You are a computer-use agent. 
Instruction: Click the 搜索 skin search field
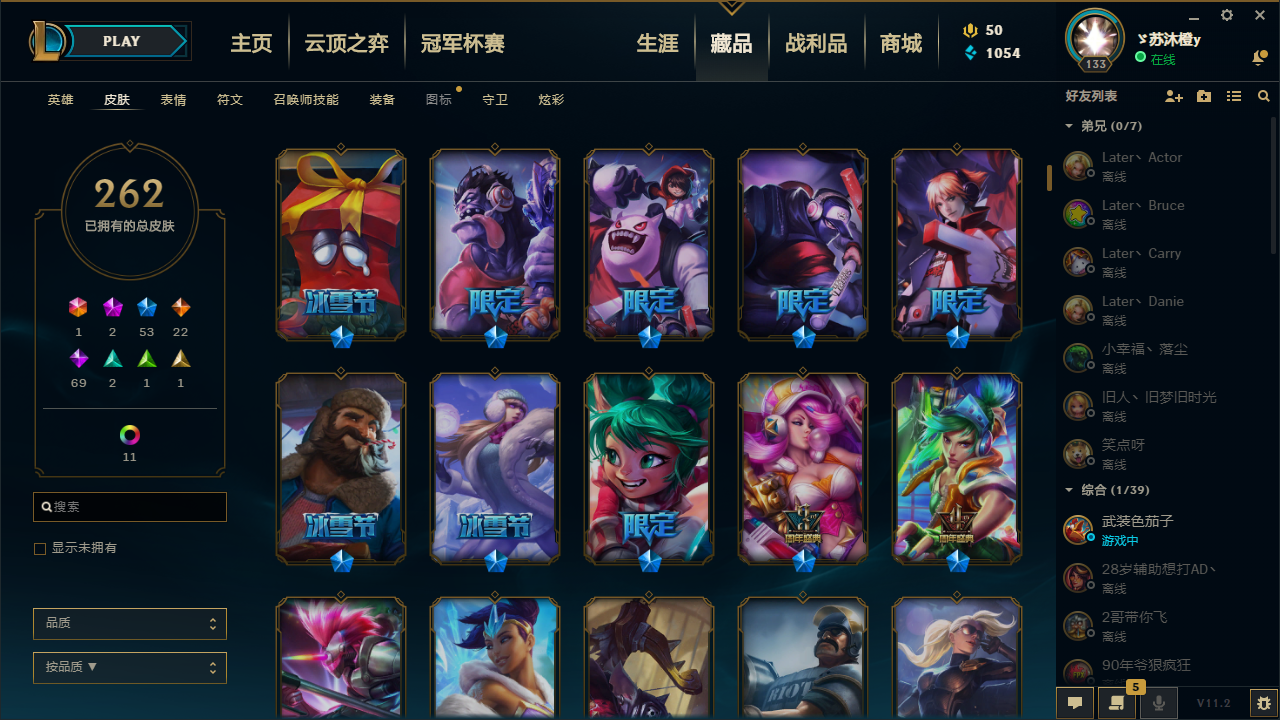(130, 507)
